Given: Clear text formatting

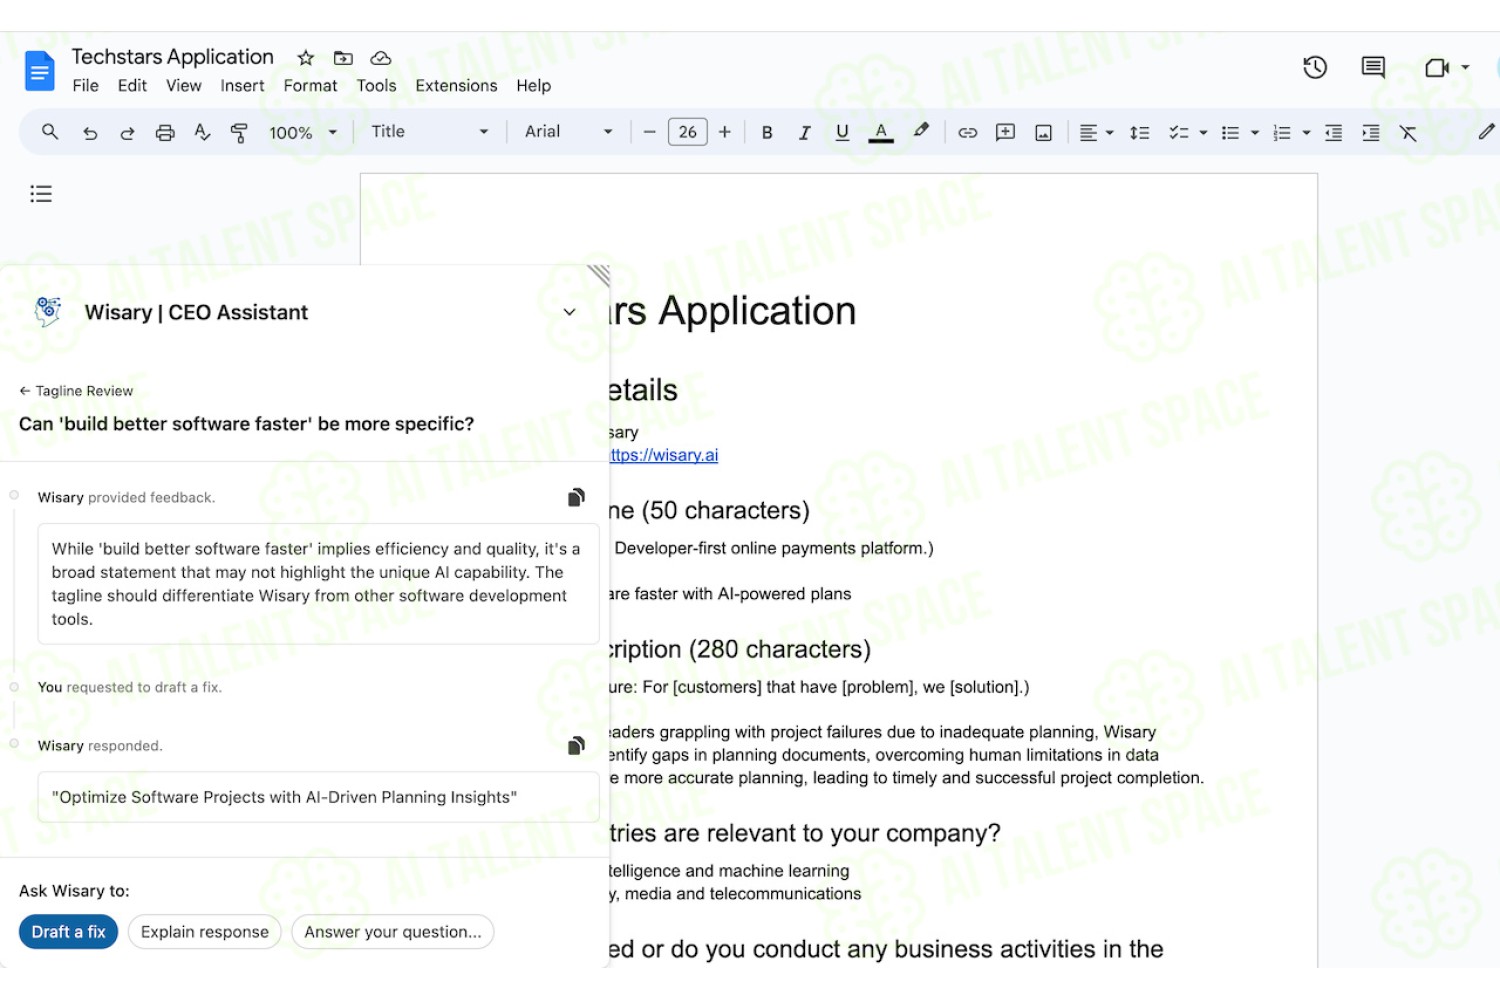Looking at the screenshot, I should pos(1408,132).
